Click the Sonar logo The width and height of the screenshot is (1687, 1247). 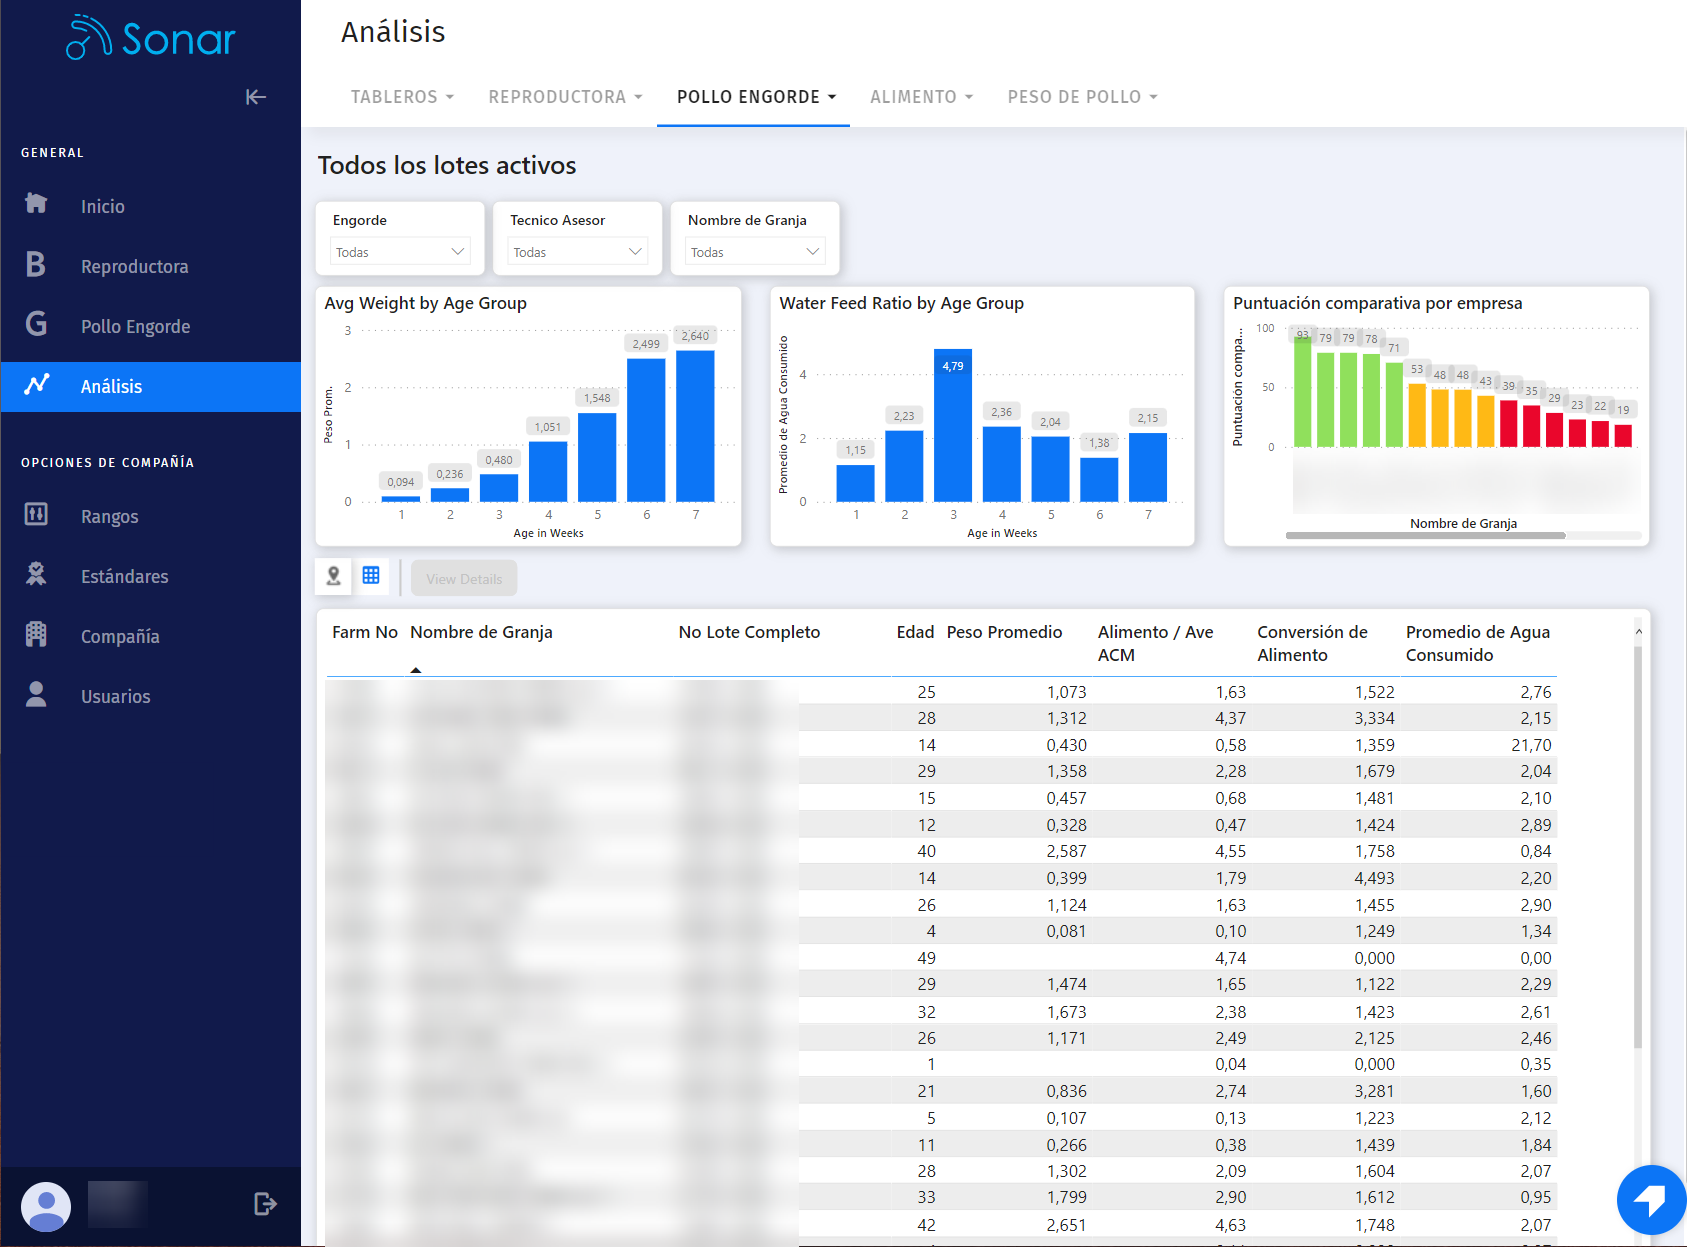coord(150,38)
